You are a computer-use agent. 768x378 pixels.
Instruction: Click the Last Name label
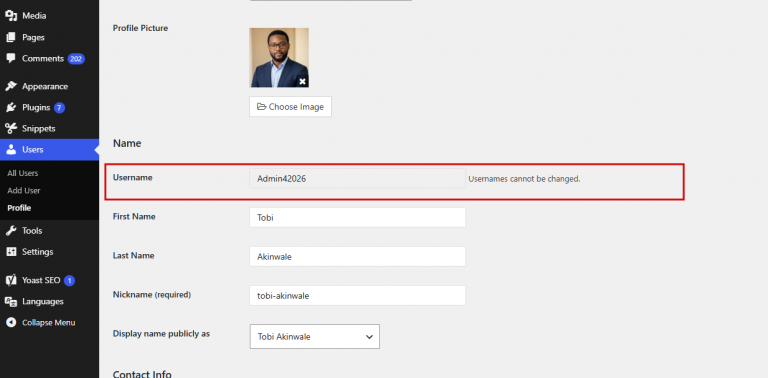134,256
